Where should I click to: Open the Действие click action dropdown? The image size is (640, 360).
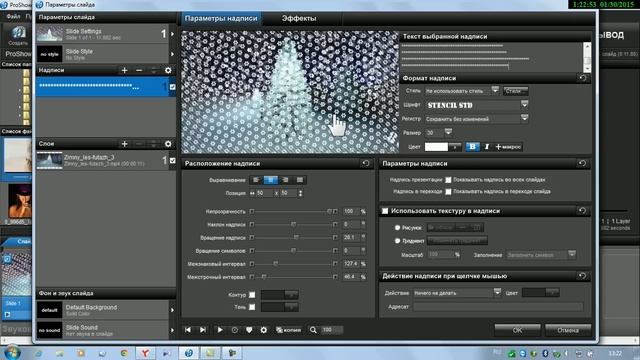tap(497, 293)
